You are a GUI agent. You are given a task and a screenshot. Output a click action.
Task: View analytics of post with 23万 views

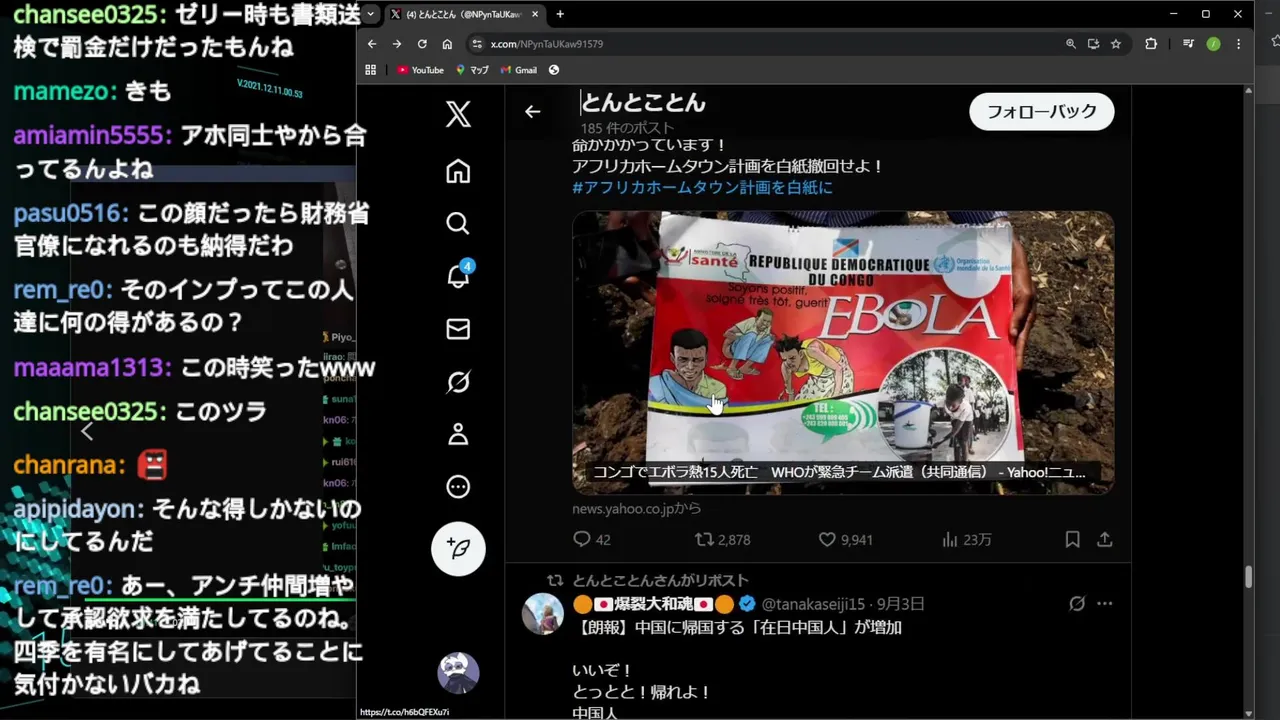(x=967, y=539)
